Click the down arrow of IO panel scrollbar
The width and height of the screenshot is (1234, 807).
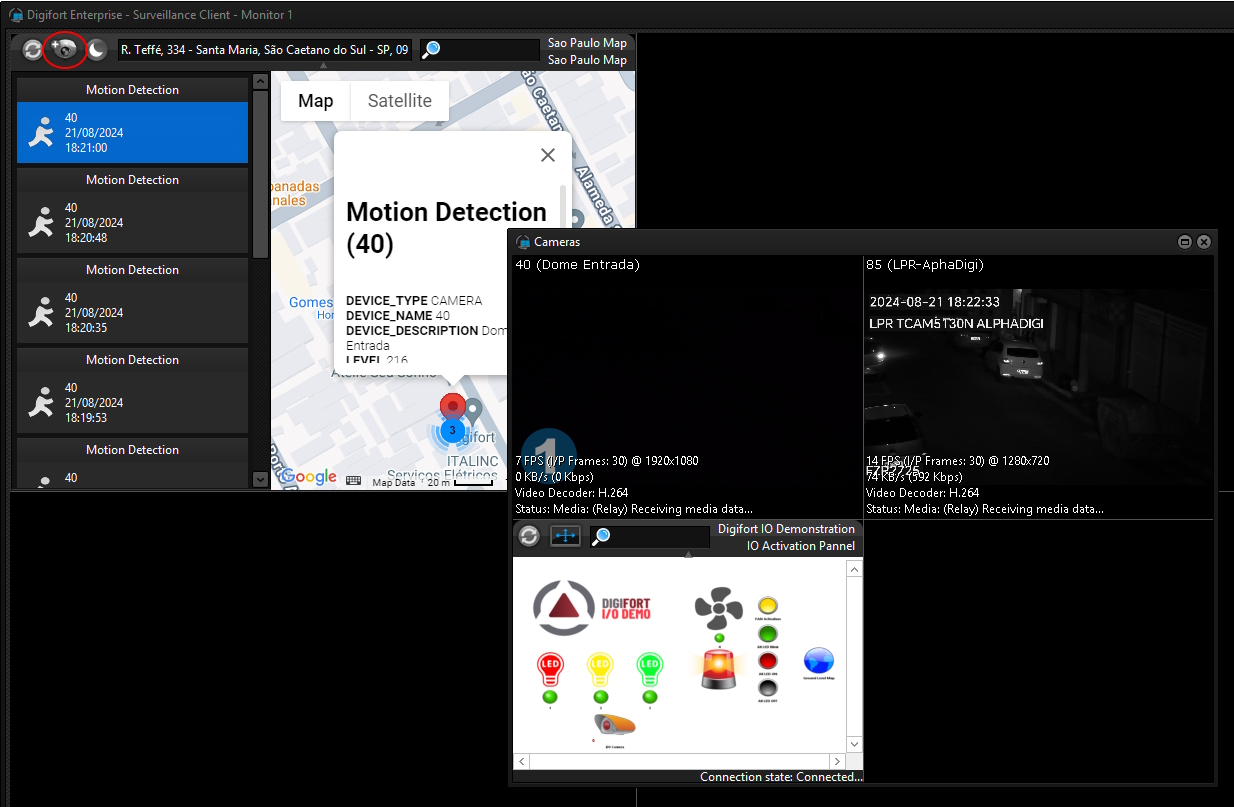click(x=854, y=745)
